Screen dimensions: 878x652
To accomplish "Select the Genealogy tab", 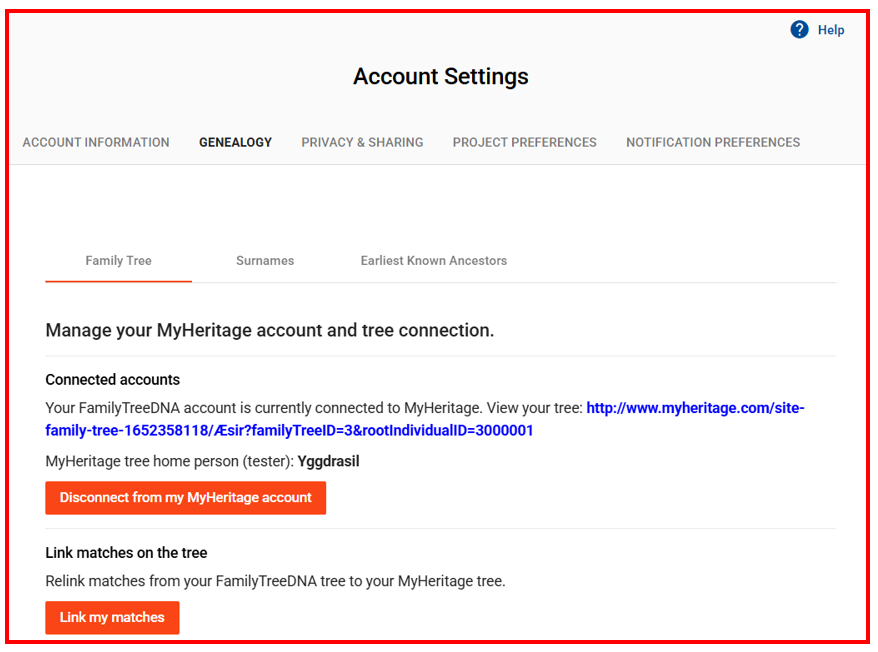I will (235, 142).
